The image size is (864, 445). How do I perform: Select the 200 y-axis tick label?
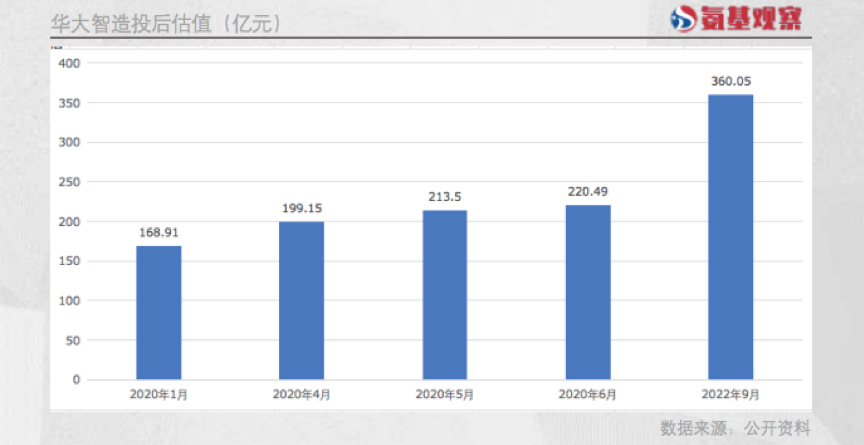point(69,221)
